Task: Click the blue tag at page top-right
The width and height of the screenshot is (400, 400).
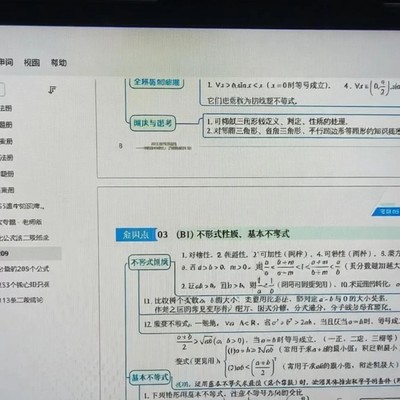Action: tap(386, 211)
